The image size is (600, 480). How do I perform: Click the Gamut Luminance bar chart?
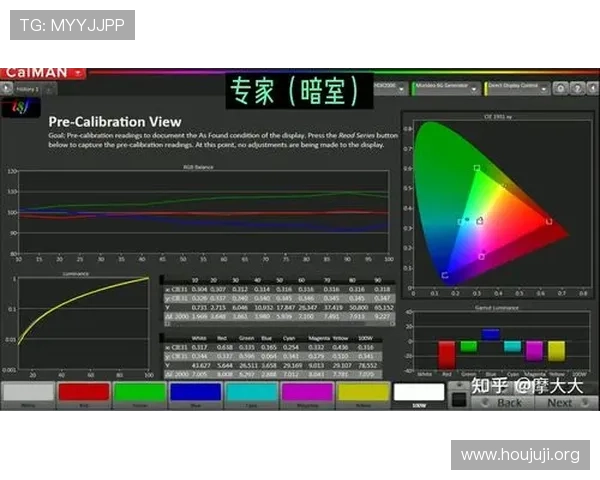501,341
